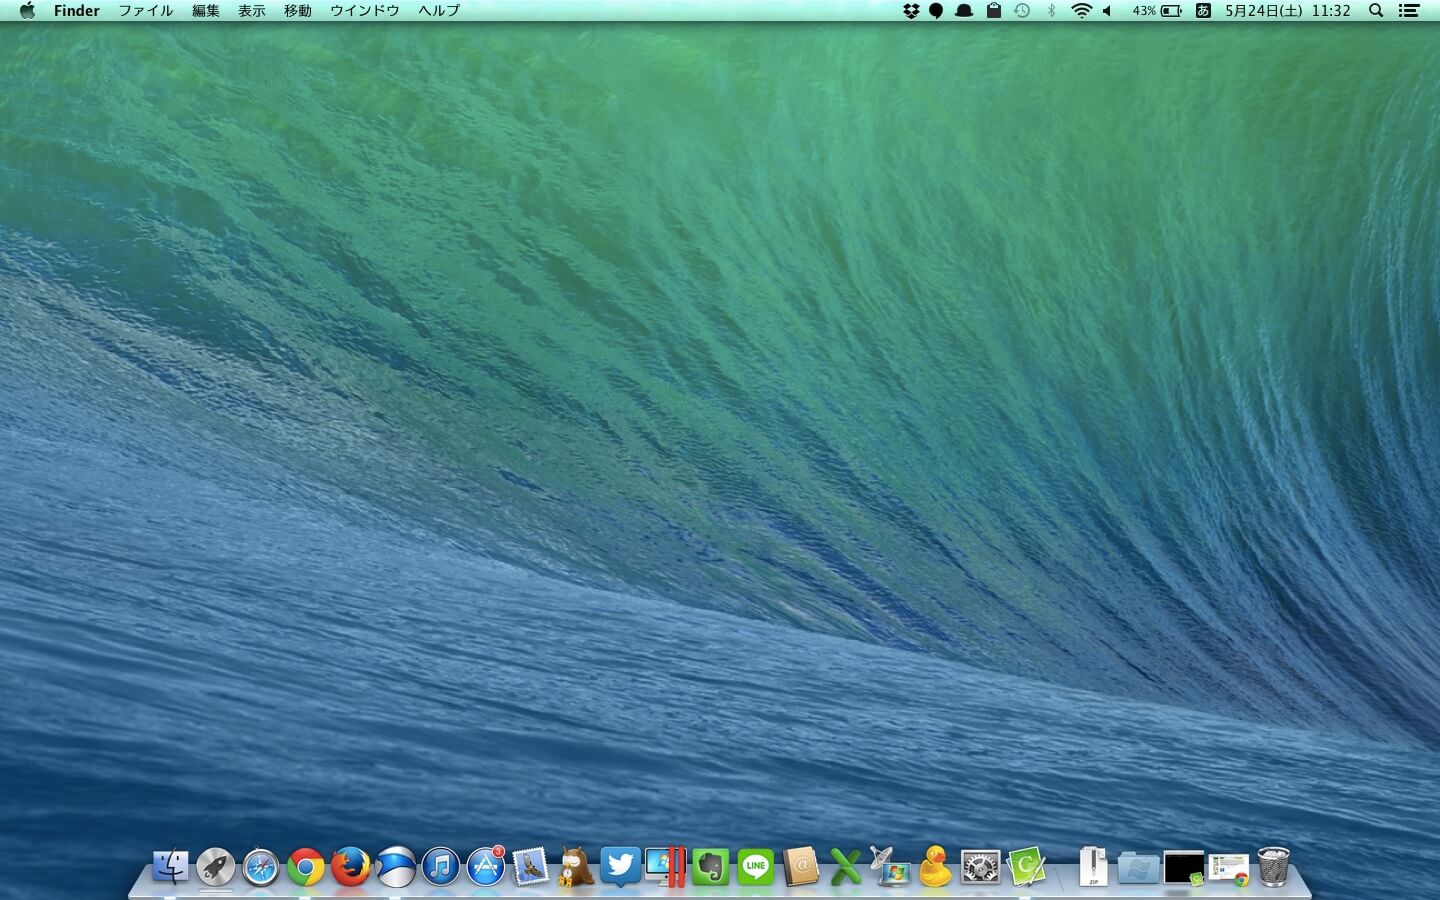Open the Finder application menu
This screenshot has width=1440, height=900.
pyautogui.click(x=77, y=11)
